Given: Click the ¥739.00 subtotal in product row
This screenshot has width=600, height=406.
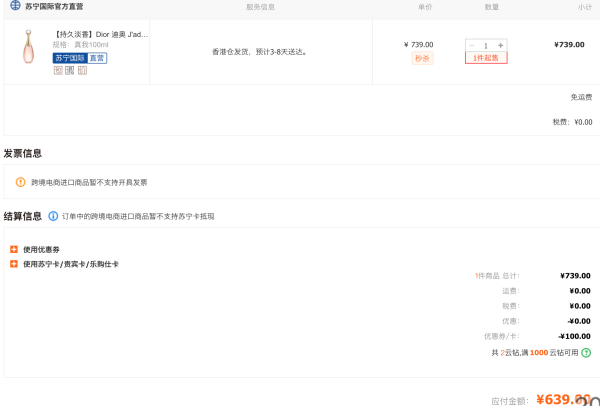Looking at the screenshot, I should tap(569, 45).
